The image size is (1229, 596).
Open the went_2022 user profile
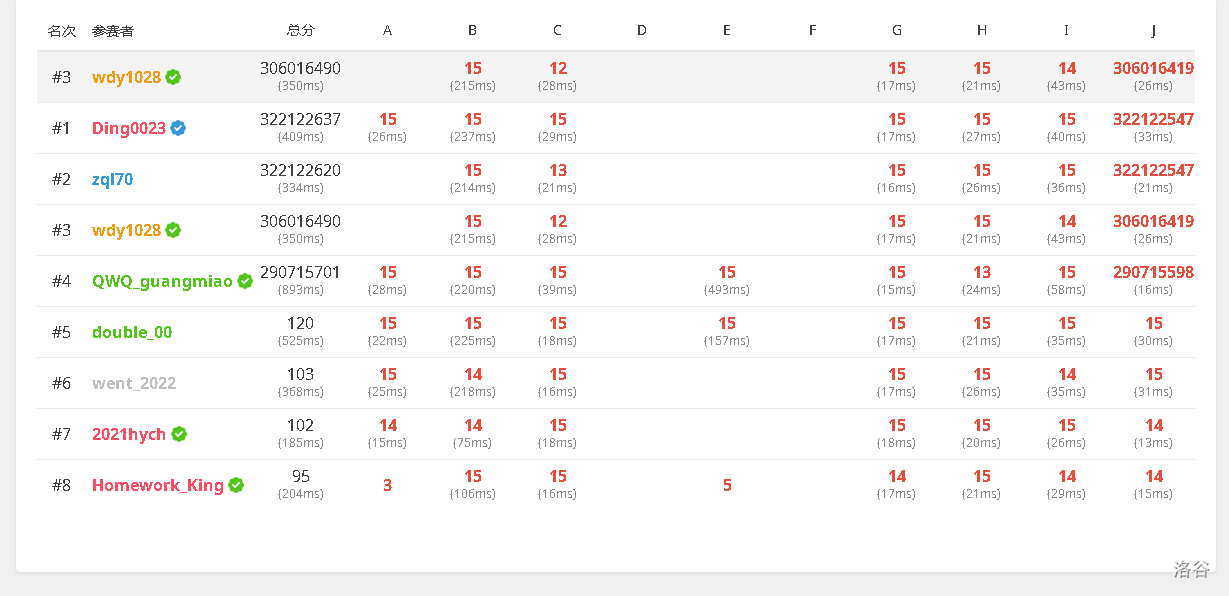coord(134,383)
